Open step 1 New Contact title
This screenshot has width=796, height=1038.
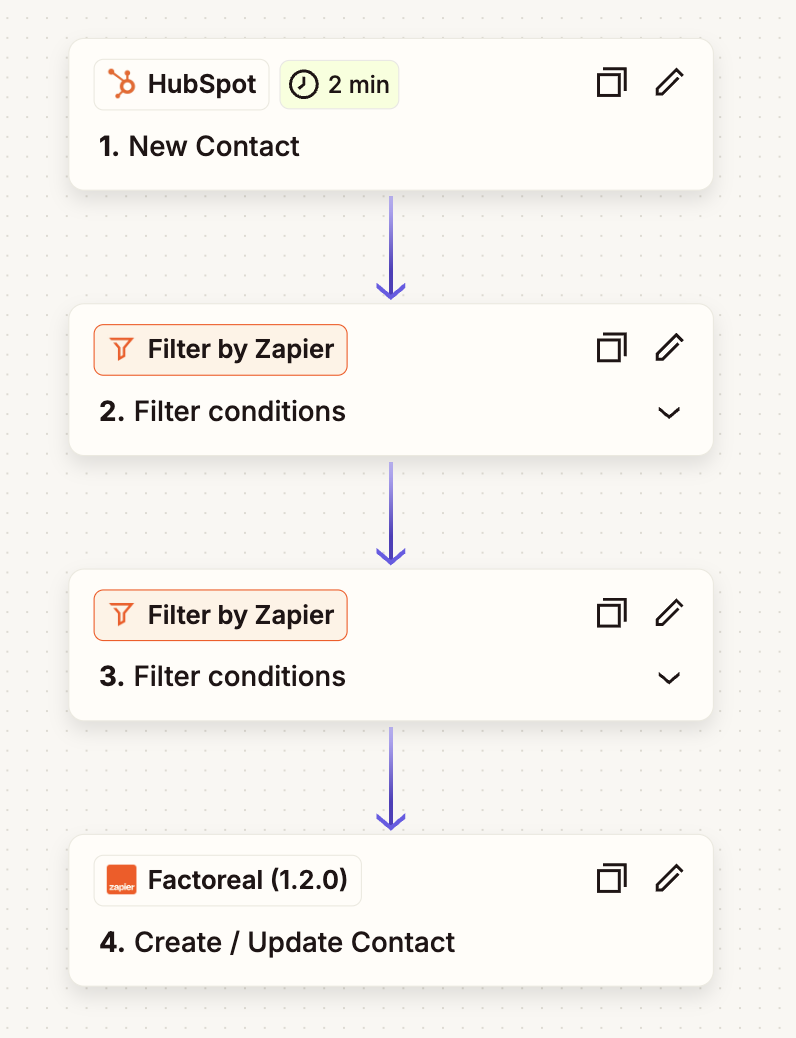pos(200,146)
